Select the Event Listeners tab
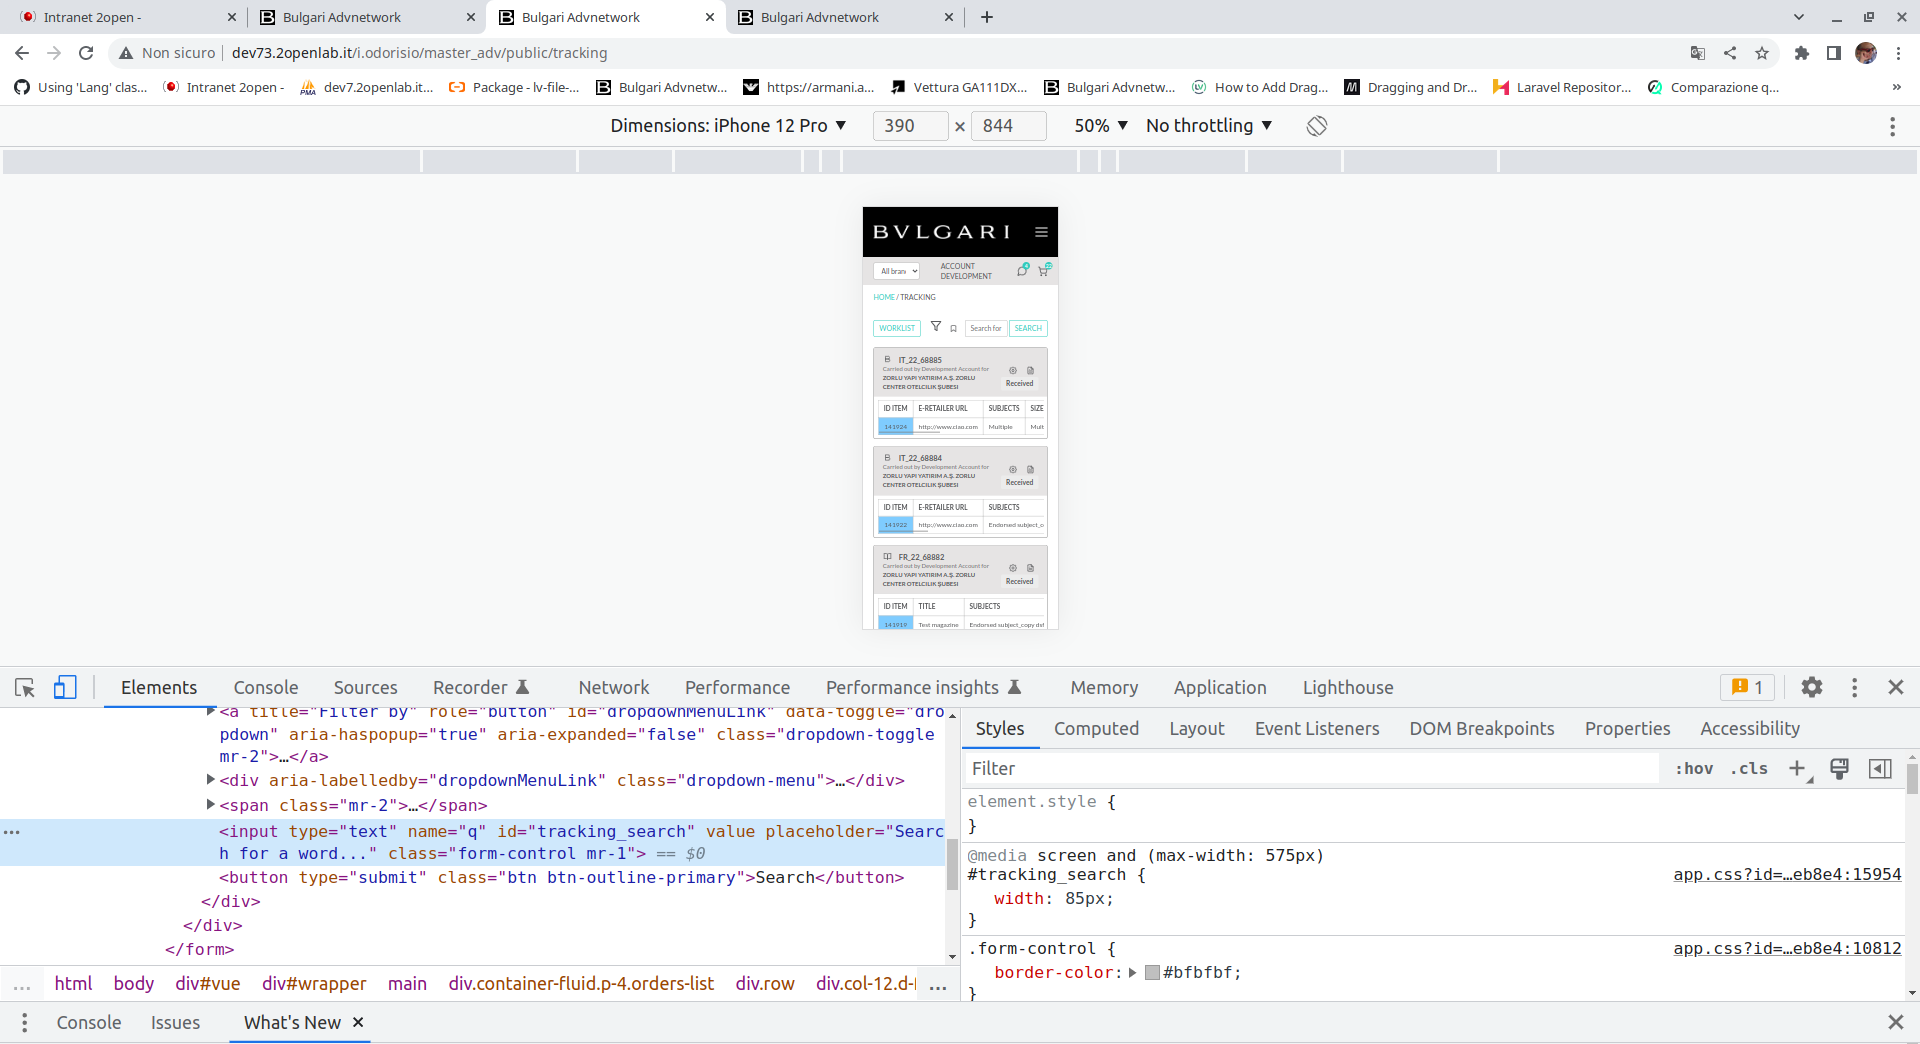The image size is (1920, 1044). (x=1317, y=729)
